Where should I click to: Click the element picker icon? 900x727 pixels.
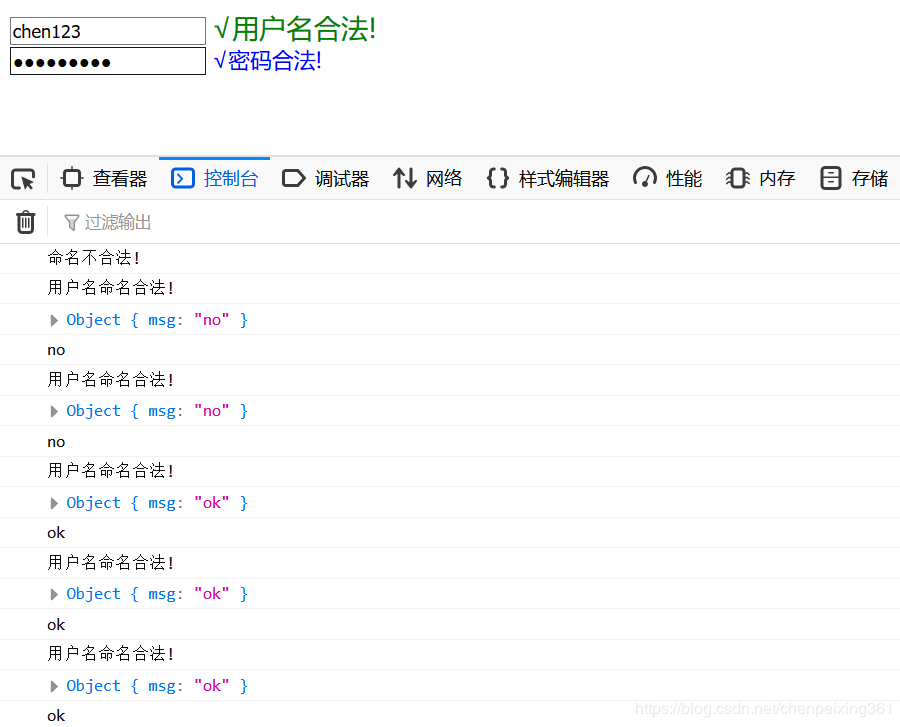[x=23, y=179]
